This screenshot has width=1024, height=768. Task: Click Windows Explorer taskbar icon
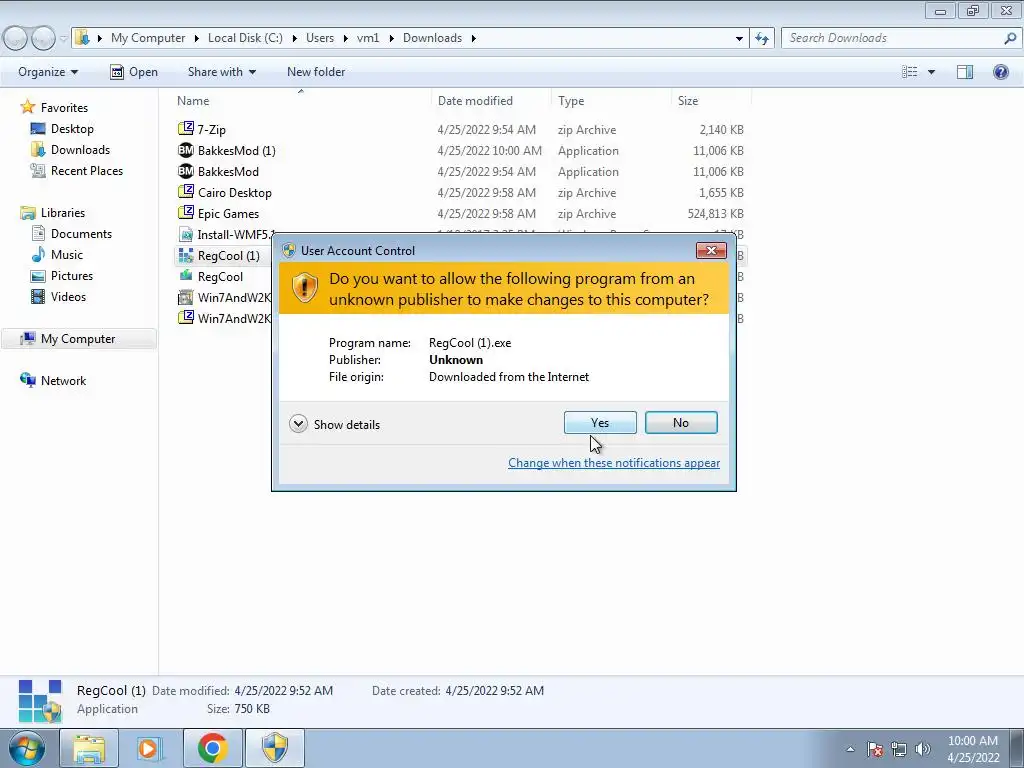pos(89,748)
